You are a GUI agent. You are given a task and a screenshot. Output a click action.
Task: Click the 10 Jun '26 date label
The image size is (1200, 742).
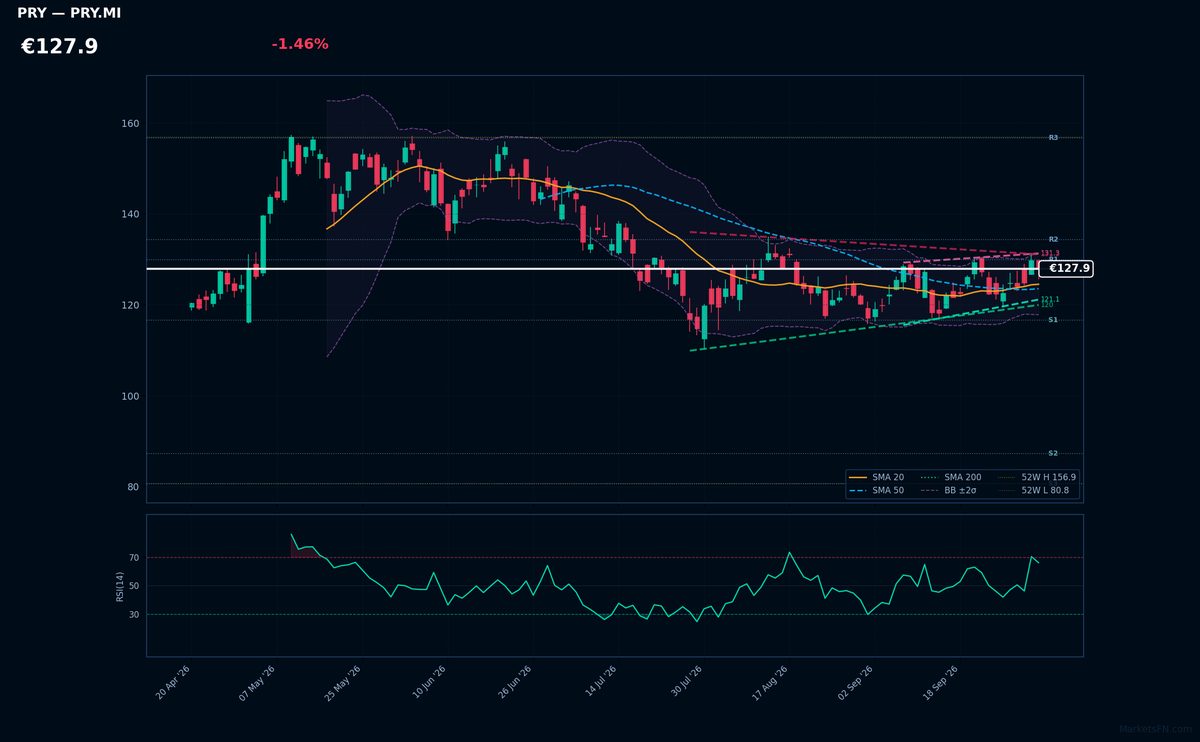pos(429,682)
